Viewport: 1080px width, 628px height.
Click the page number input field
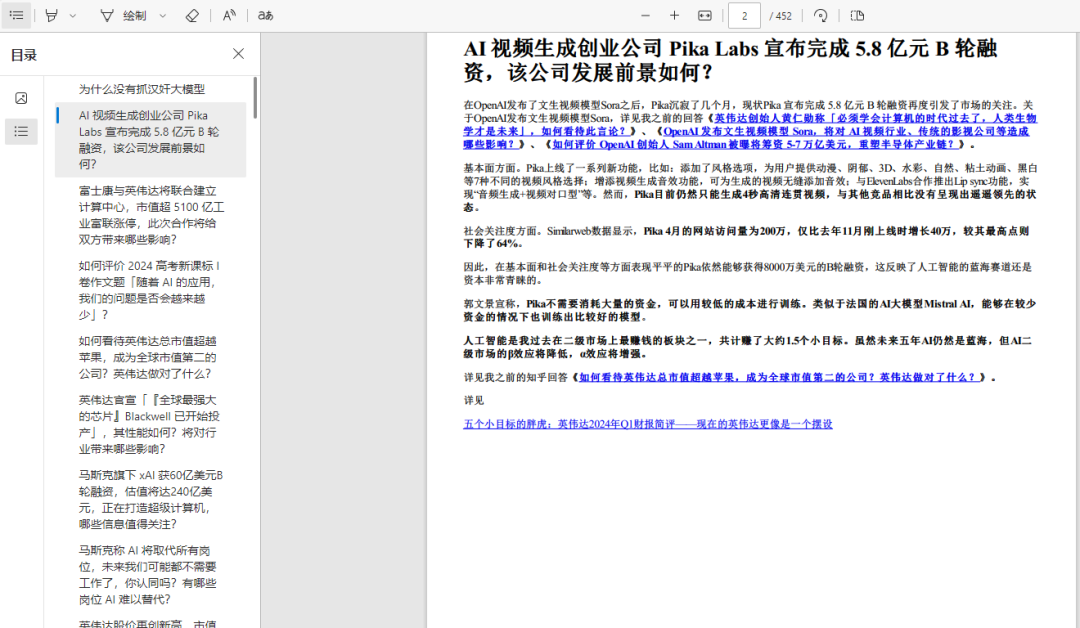click(745, 16)
